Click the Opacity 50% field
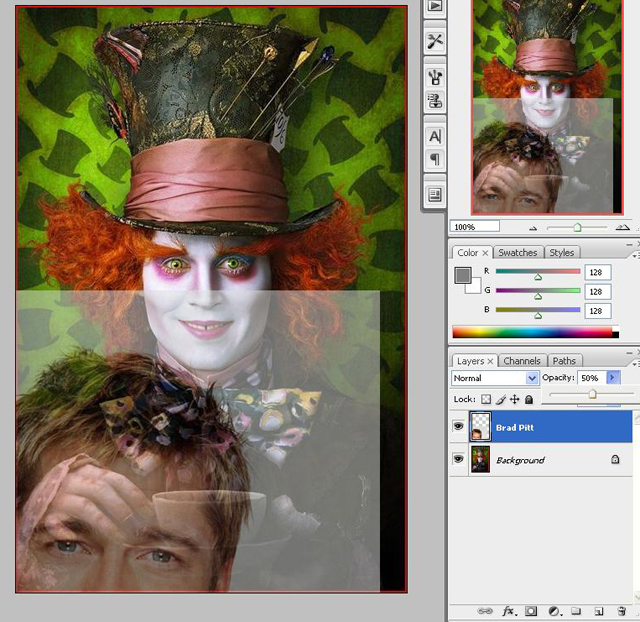The width and height of the screenshot is (640, 622). tap(592, 378)
